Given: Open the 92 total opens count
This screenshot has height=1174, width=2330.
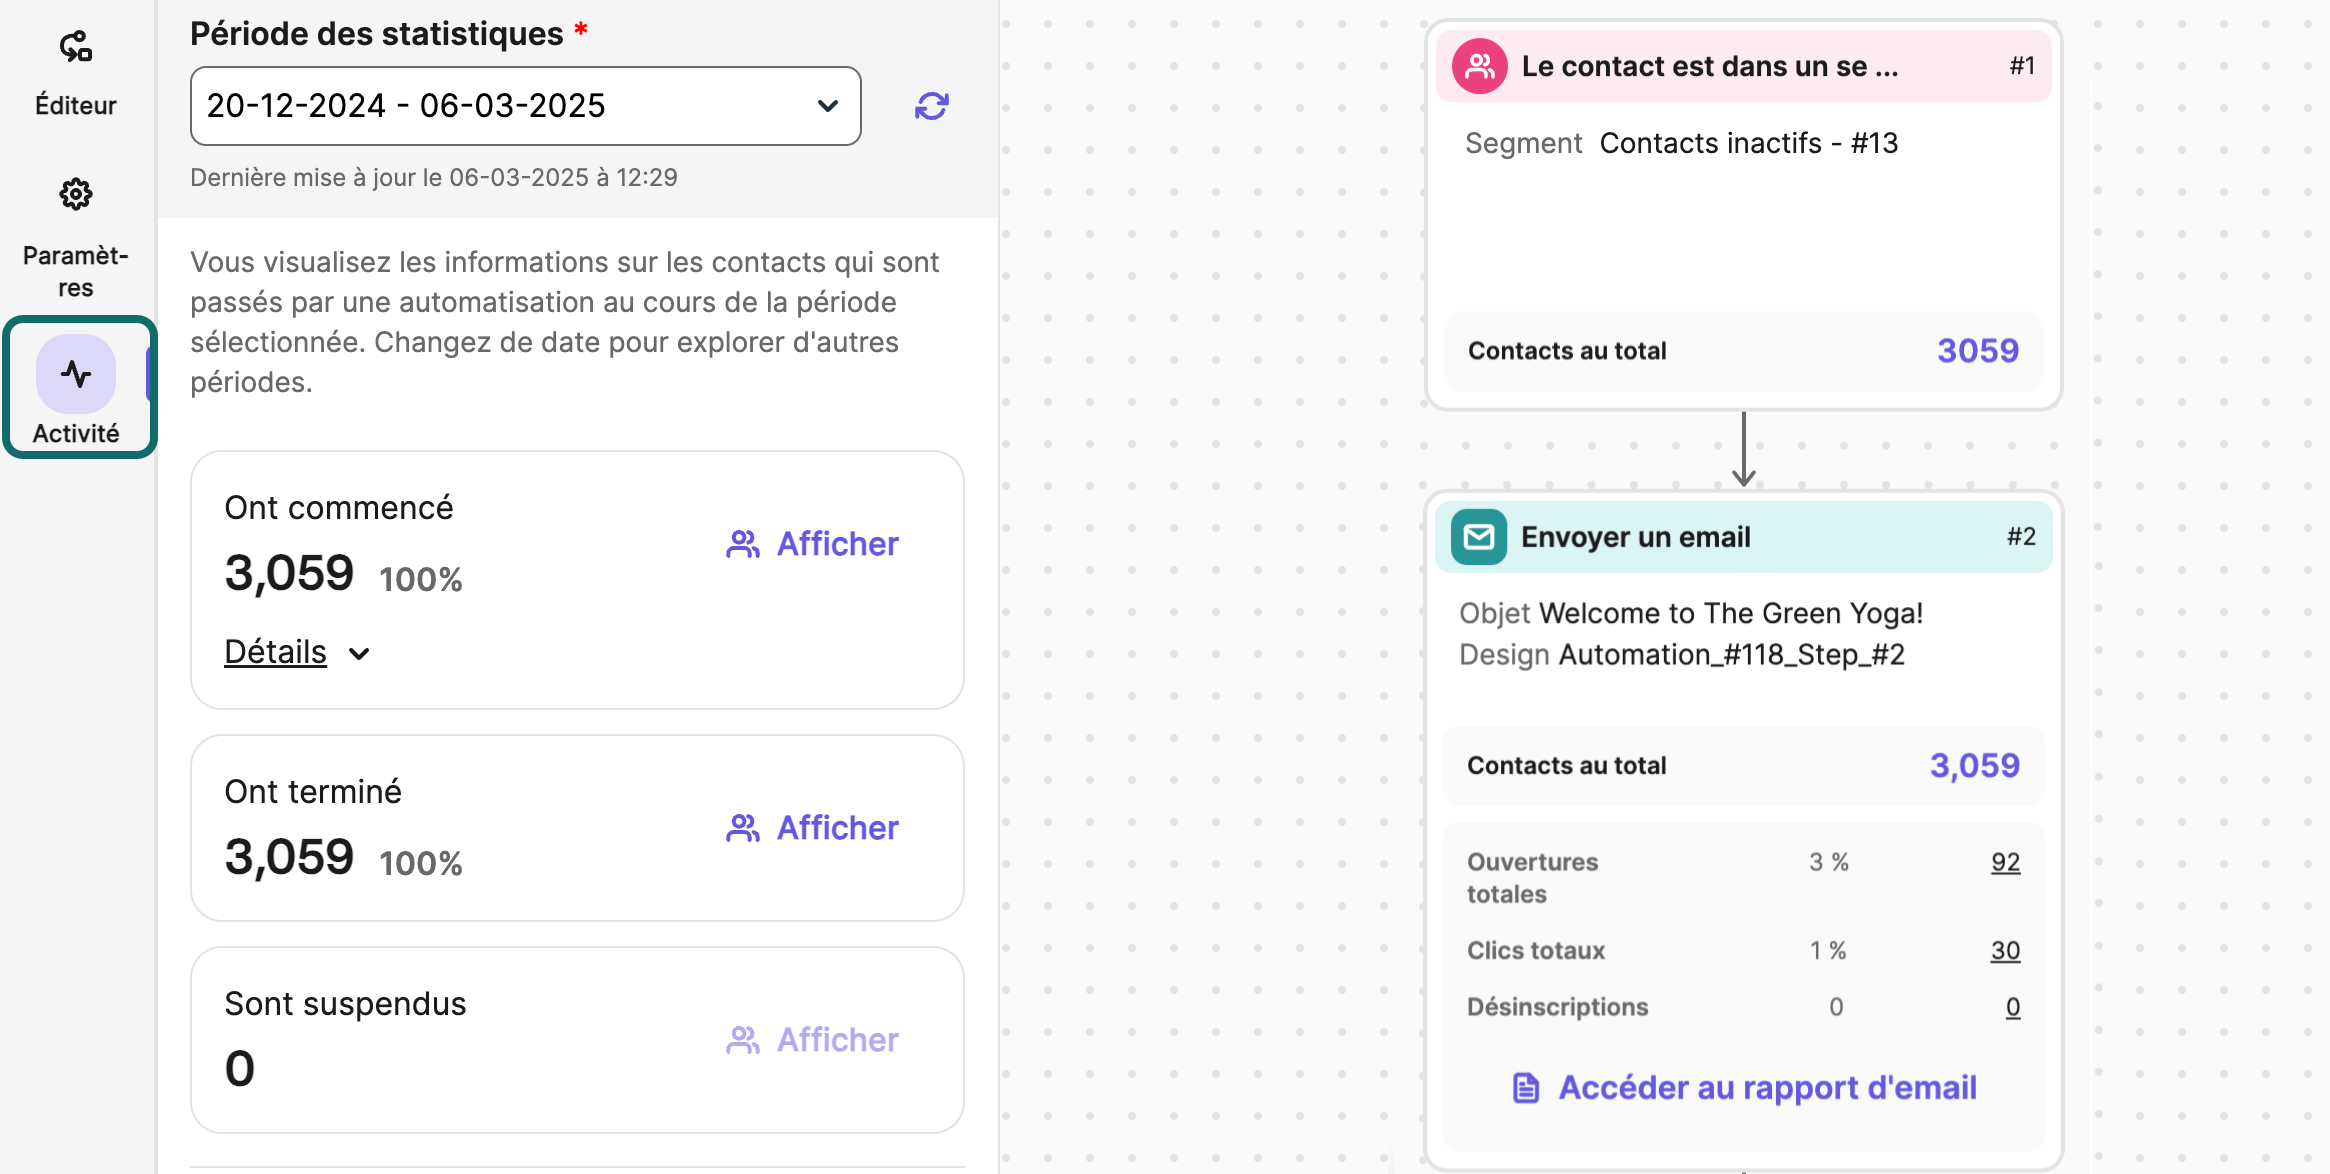Looking at the screenshot, I should pos(2005,862).
